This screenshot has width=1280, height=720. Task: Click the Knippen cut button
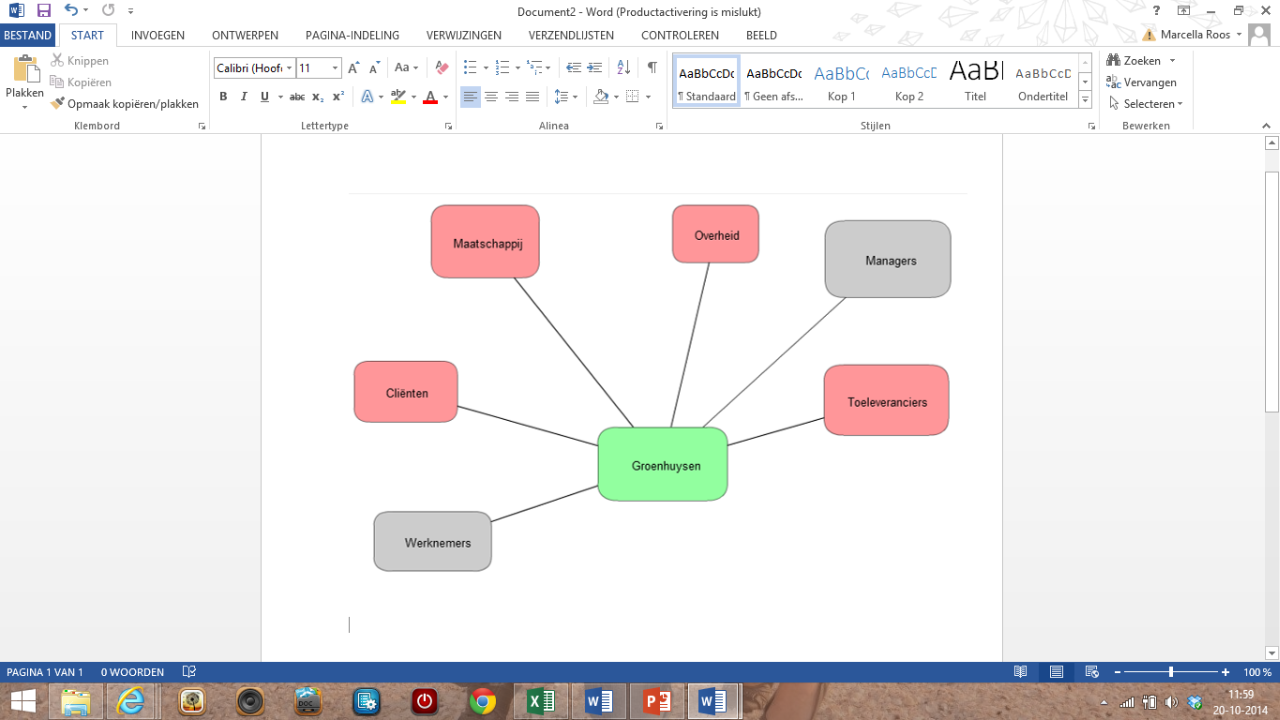(x=80, y=61)
